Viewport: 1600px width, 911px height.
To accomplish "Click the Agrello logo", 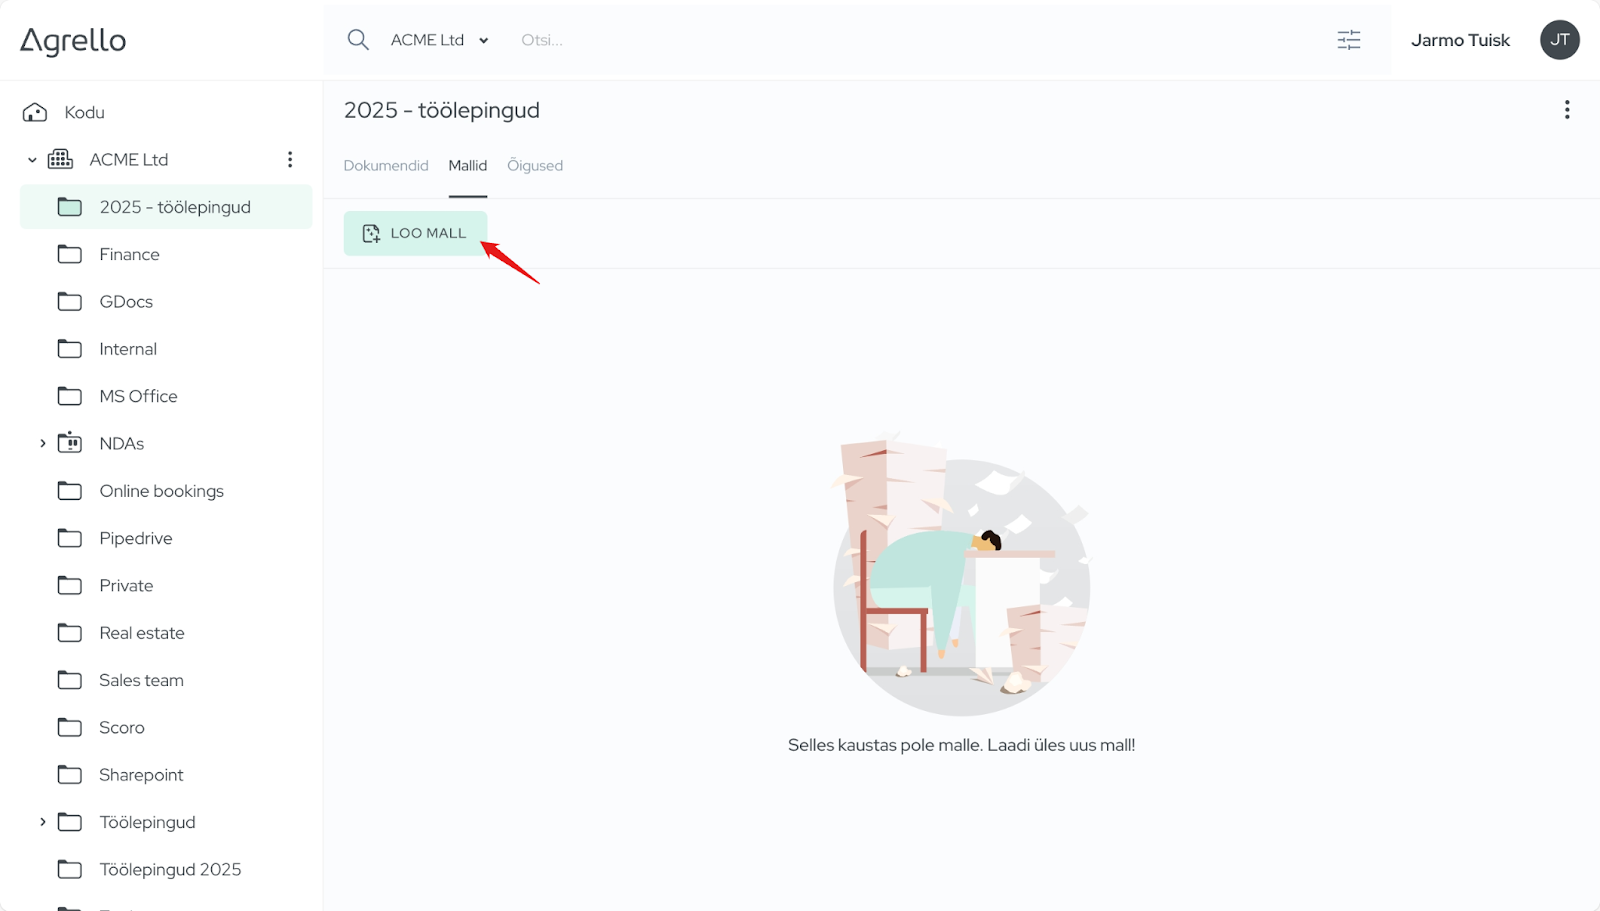I will pyautogui.click(x=73, y=41).
